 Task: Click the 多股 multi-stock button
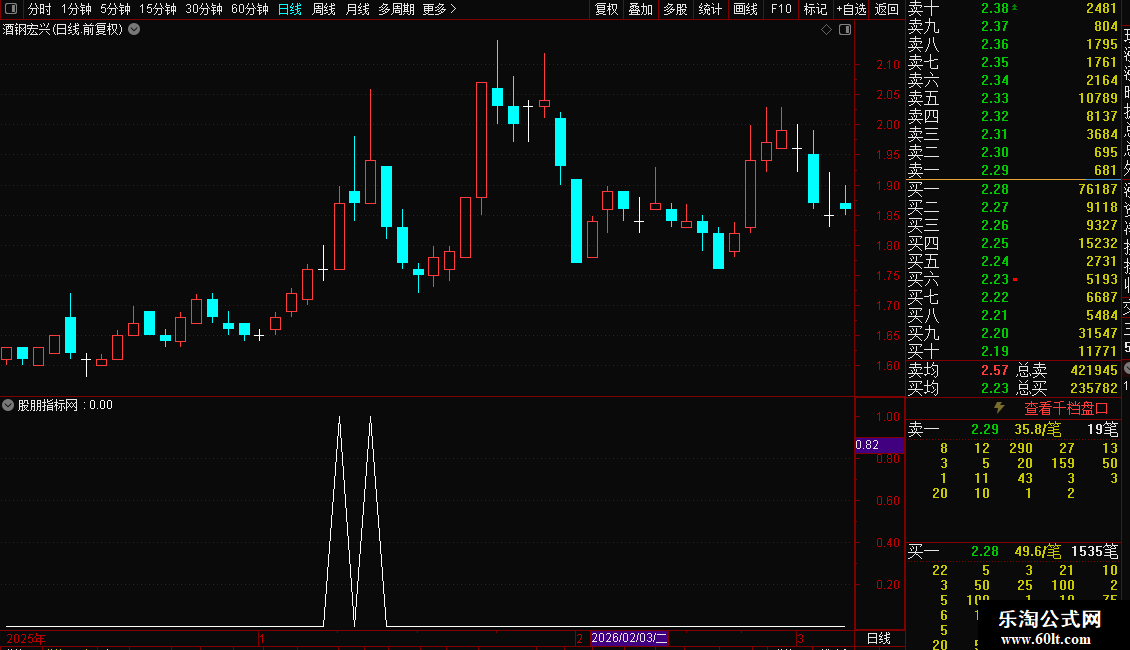point(675,9)
